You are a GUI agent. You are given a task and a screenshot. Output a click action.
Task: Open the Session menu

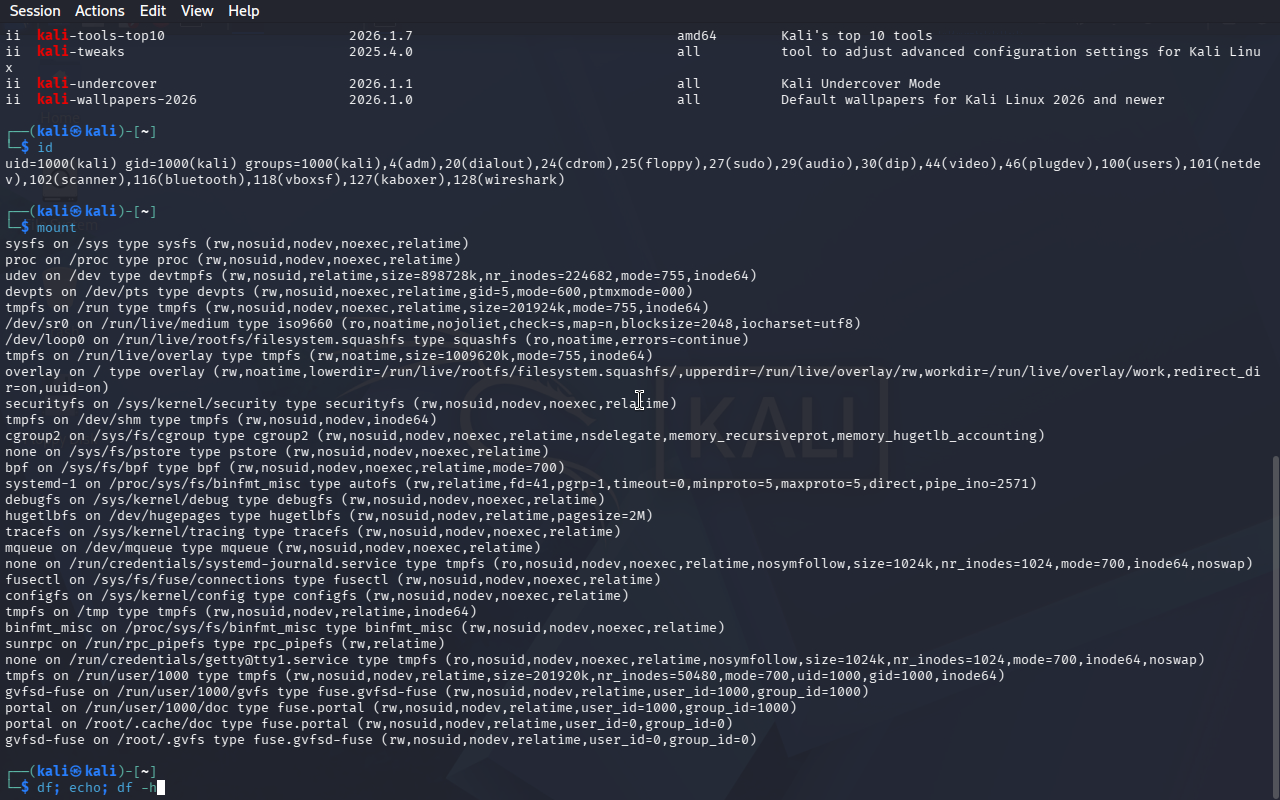[35, 11]
